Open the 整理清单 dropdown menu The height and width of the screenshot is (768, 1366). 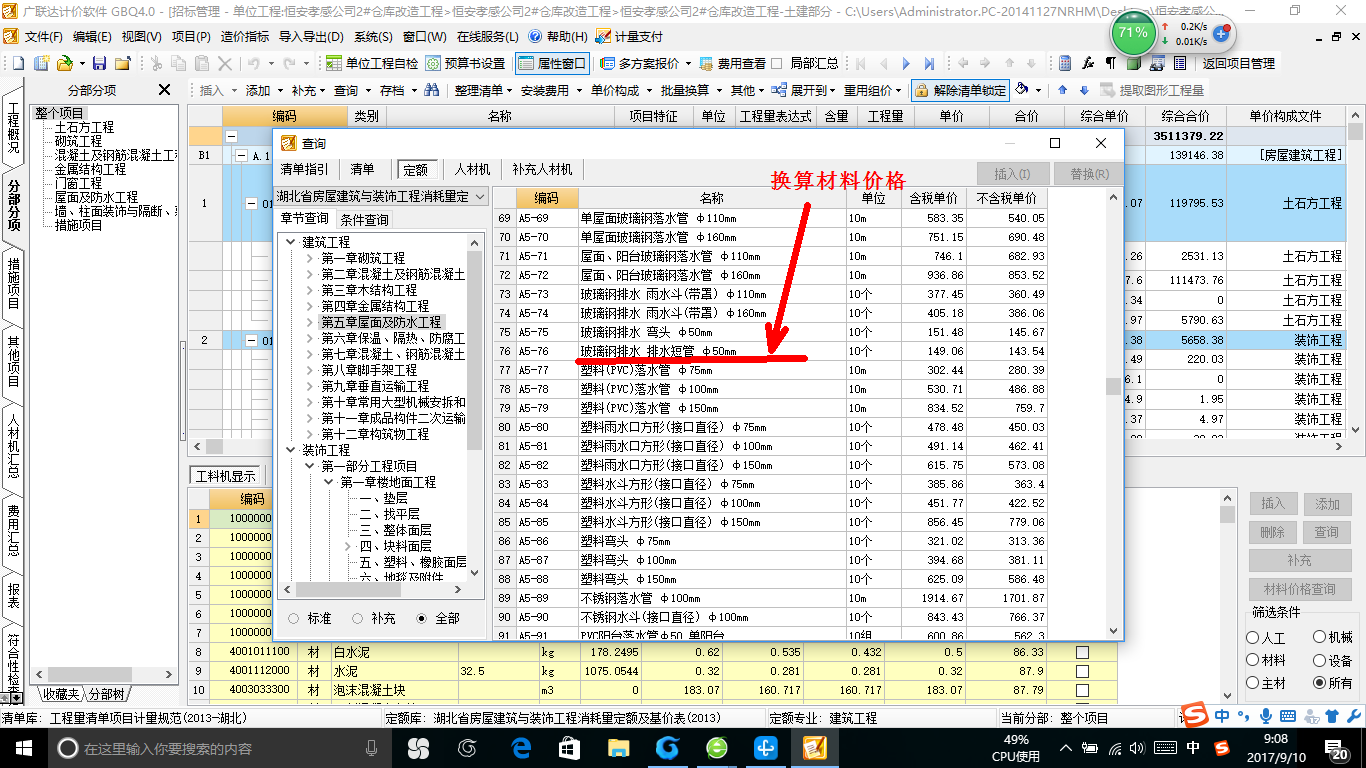(482, 90)
